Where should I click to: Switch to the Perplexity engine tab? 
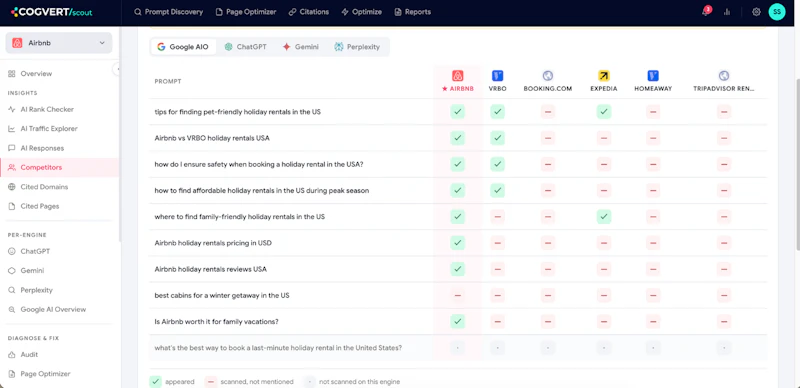[x=357, y=46]
